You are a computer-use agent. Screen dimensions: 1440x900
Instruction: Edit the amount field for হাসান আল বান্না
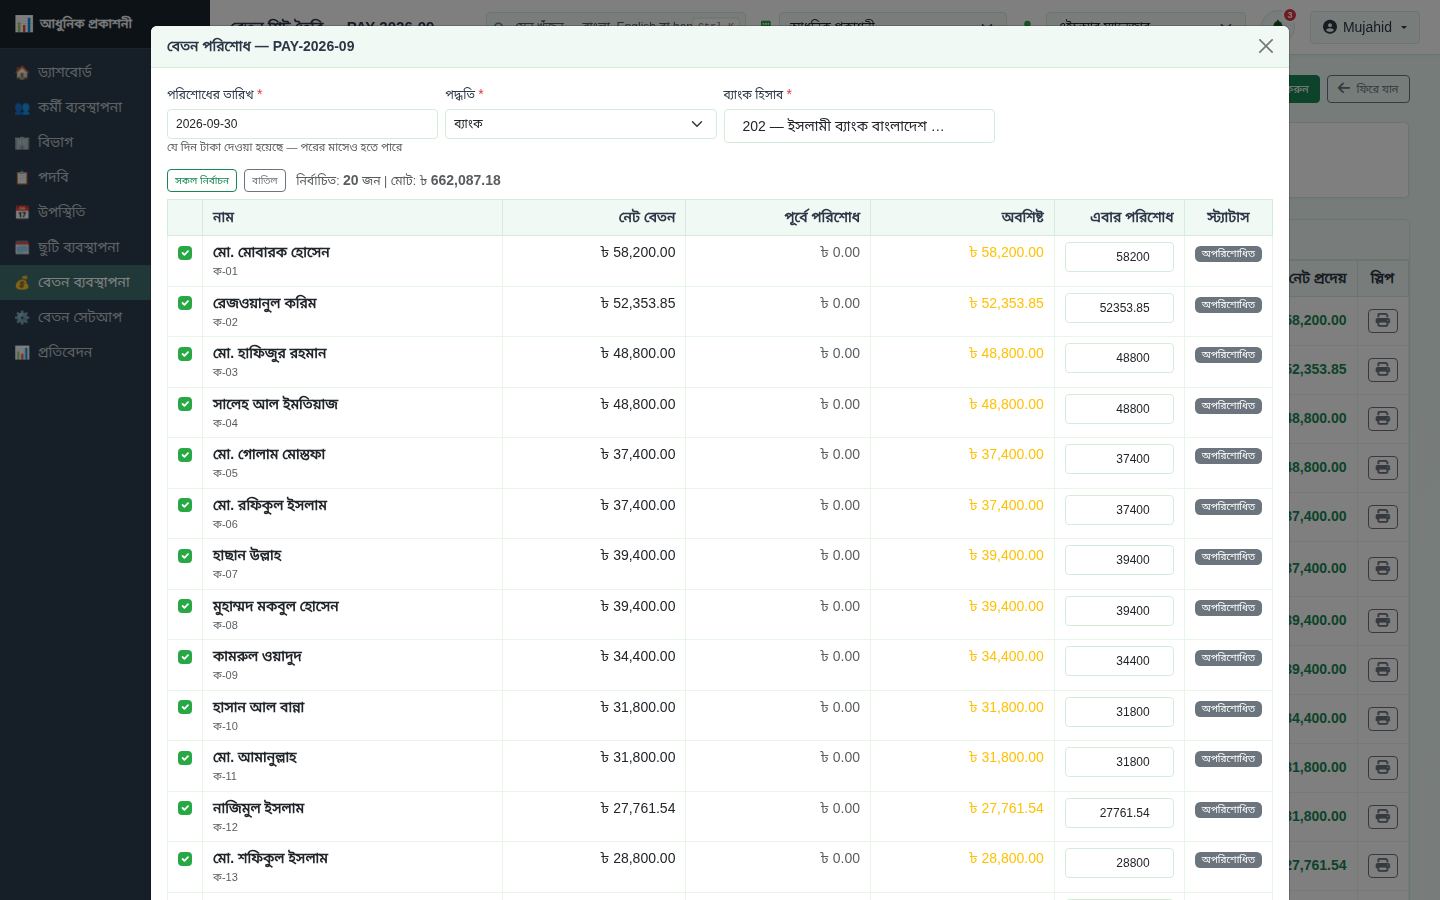point(1119,712)
